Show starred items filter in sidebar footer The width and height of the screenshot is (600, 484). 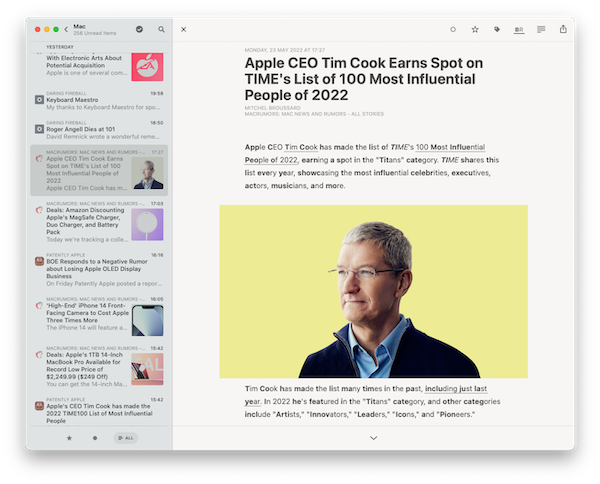[69, 438]
